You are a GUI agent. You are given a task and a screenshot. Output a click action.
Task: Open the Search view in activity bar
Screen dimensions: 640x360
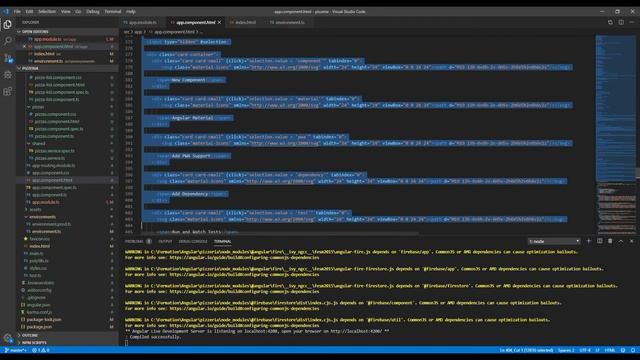tap(7, 41)
